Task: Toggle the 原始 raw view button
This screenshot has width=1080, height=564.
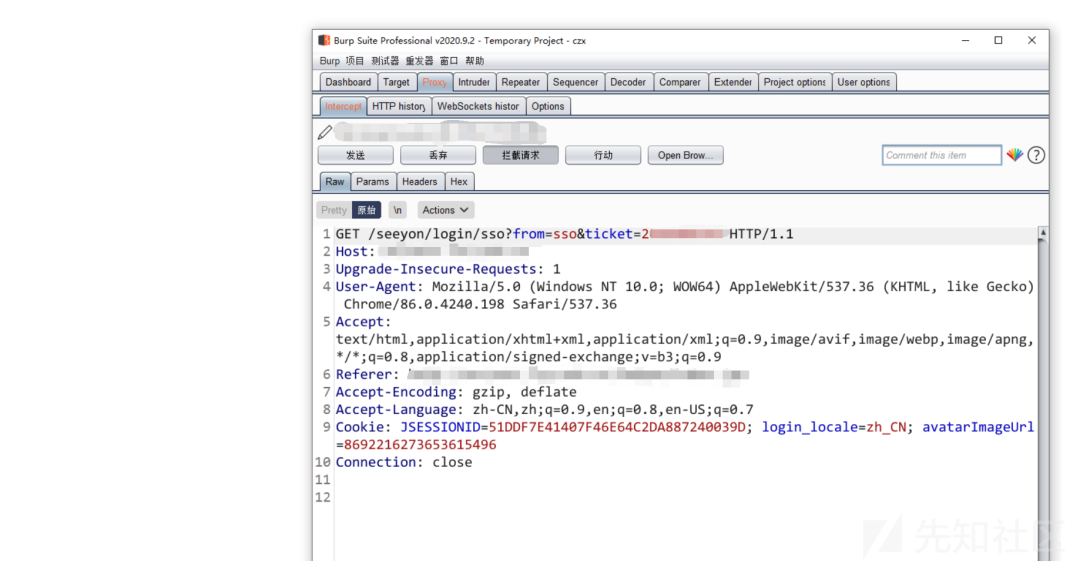Action: coord(366,210)
